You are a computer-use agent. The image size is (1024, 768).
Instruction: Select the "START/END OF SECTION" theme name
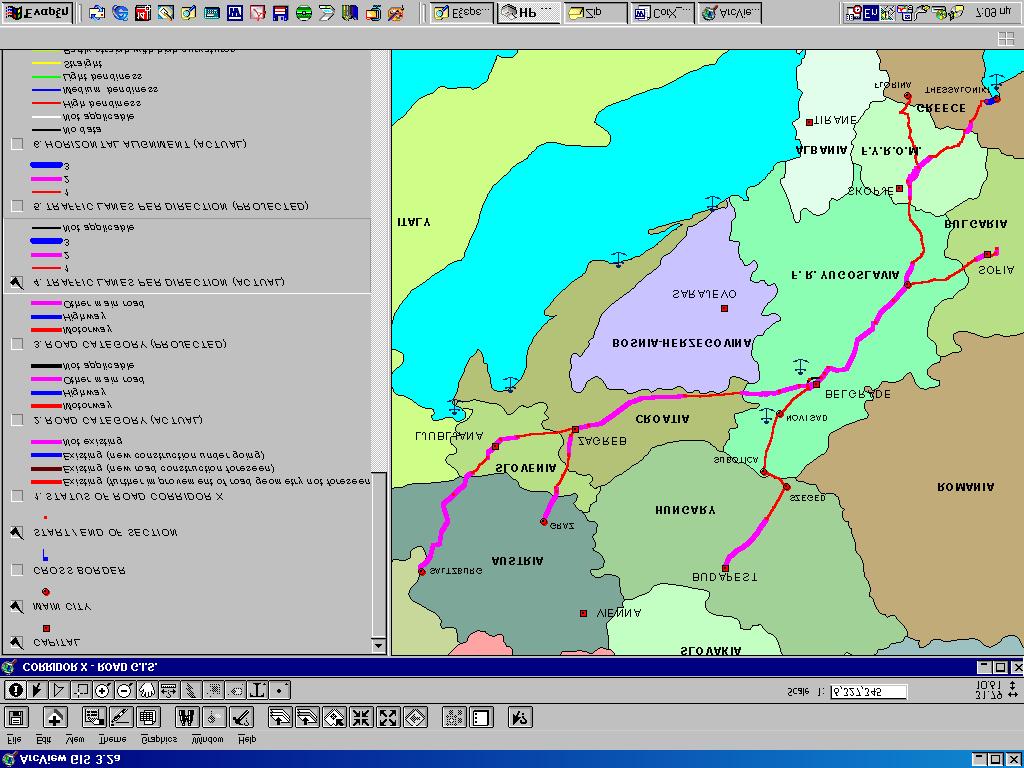coord(104,533)
